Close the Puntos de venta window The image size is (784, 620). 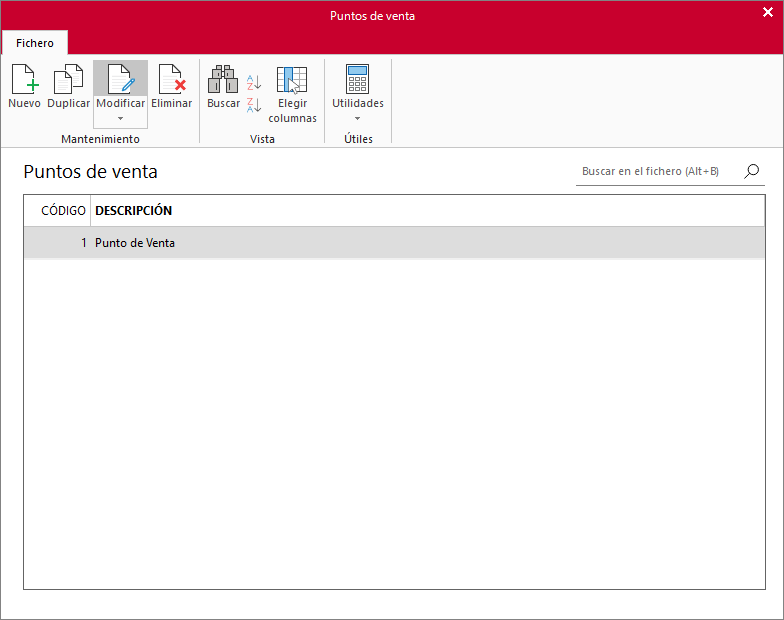click(768, 12)
